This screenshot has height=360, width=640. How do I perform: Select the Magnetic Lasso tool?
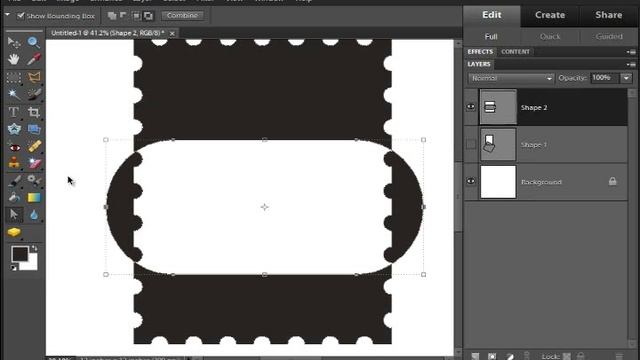34,77
